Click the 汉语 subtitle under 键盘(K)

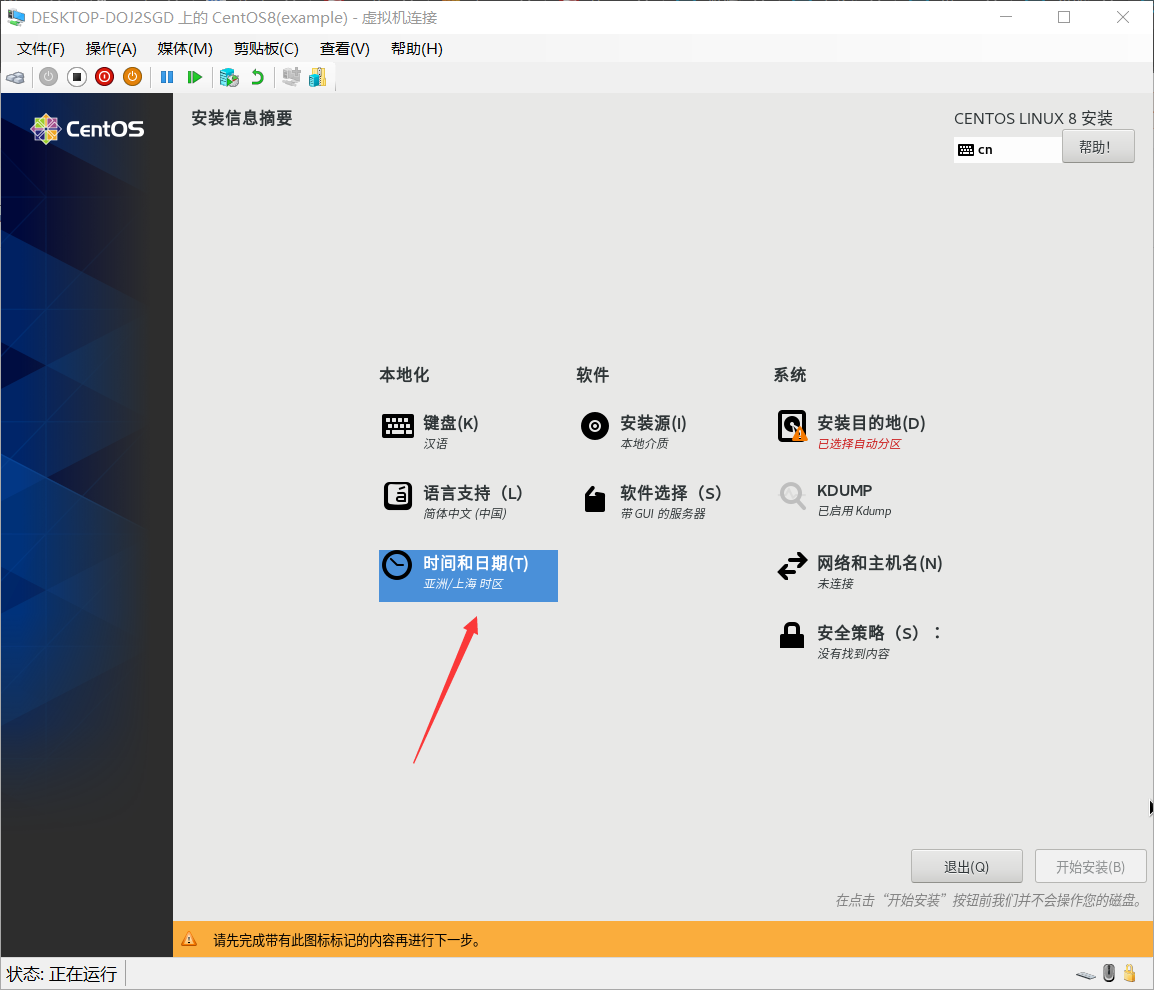(x=435, y=444)
